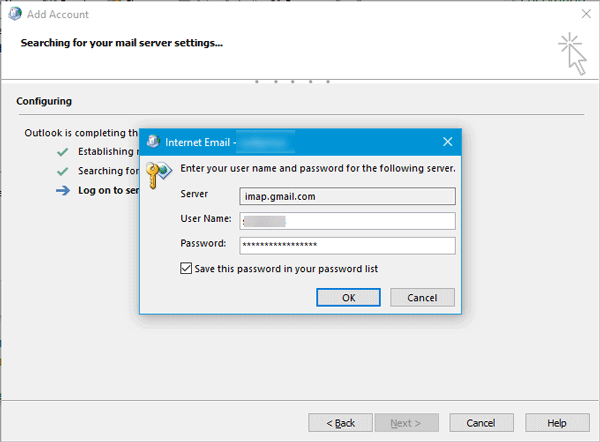Uncheck Save this password checkbox
The image size is (600, 442).
coord(186,268)
